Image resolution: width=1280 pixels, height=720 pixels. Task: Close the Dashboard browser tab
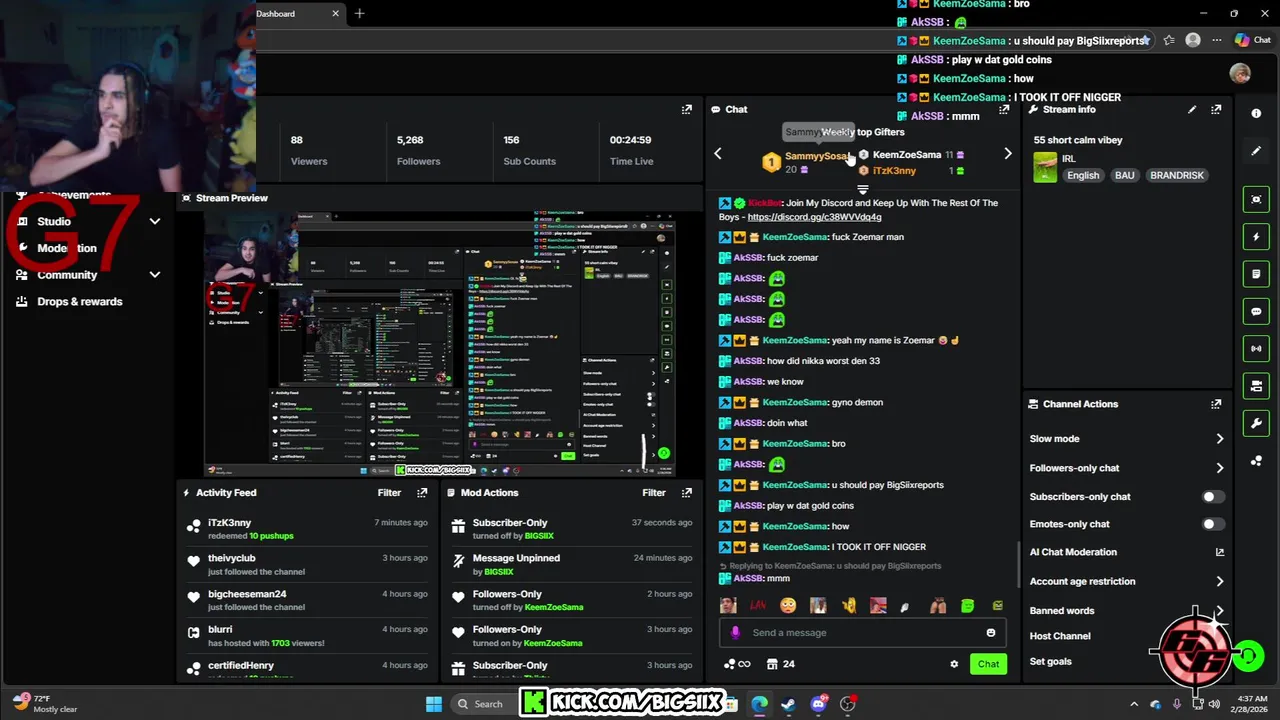point(335,14)
